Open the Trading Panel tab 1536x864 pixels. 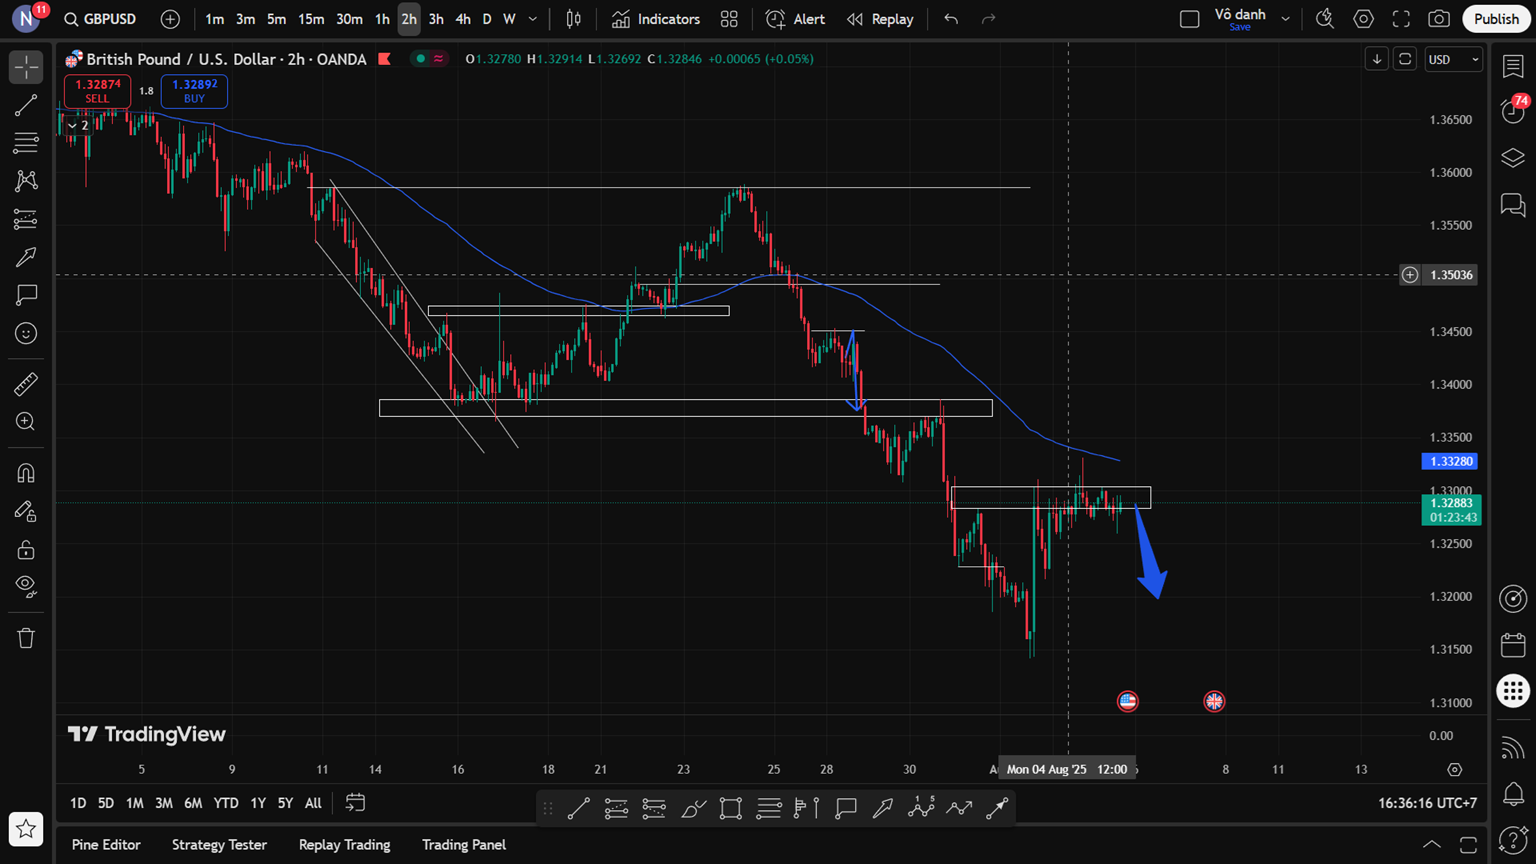pos(464,845)
